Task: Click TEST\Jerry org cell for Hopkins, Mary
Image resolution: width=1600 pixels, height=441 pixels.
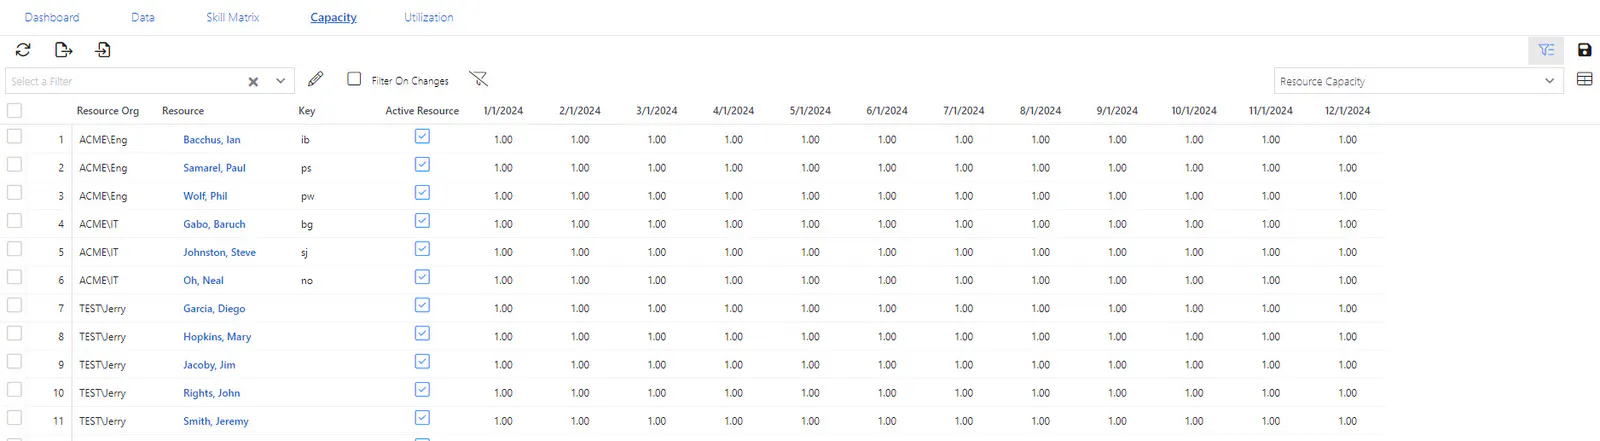Action: point(103,337)
